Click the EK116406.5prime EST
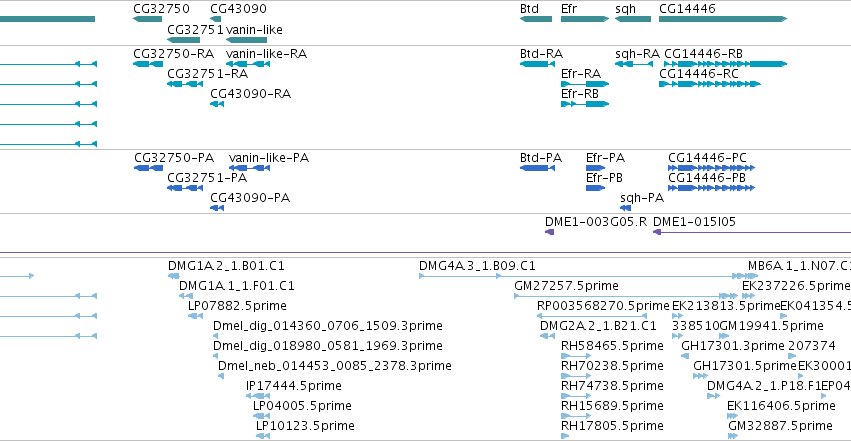Screen dimensions: 851x441 point(733,417)
